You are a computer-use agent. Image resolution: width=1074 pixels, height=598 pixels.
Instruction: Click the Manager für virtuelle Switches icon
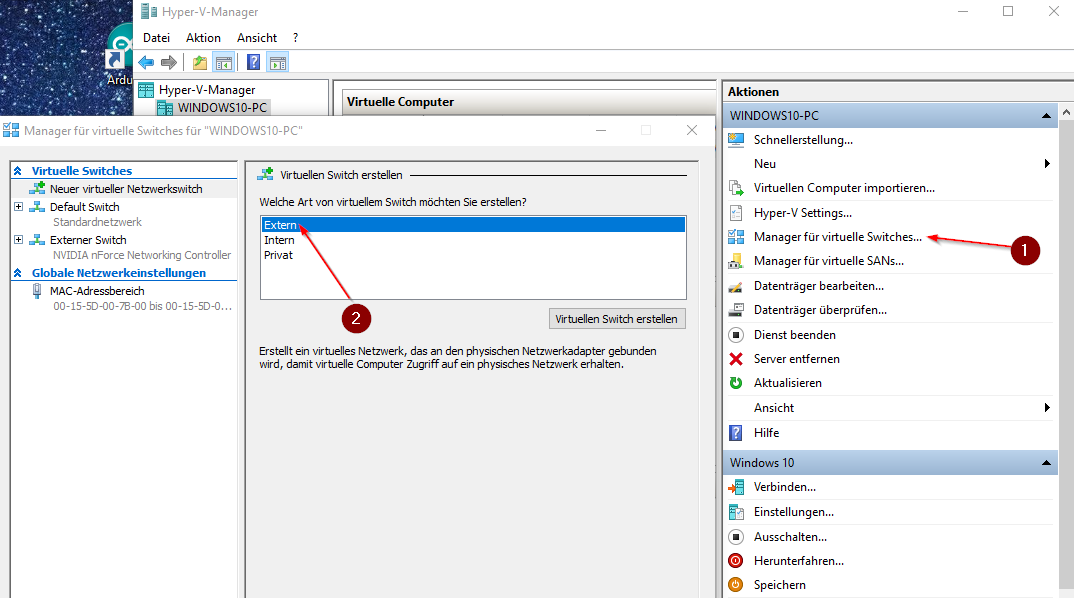coord(736,236)
